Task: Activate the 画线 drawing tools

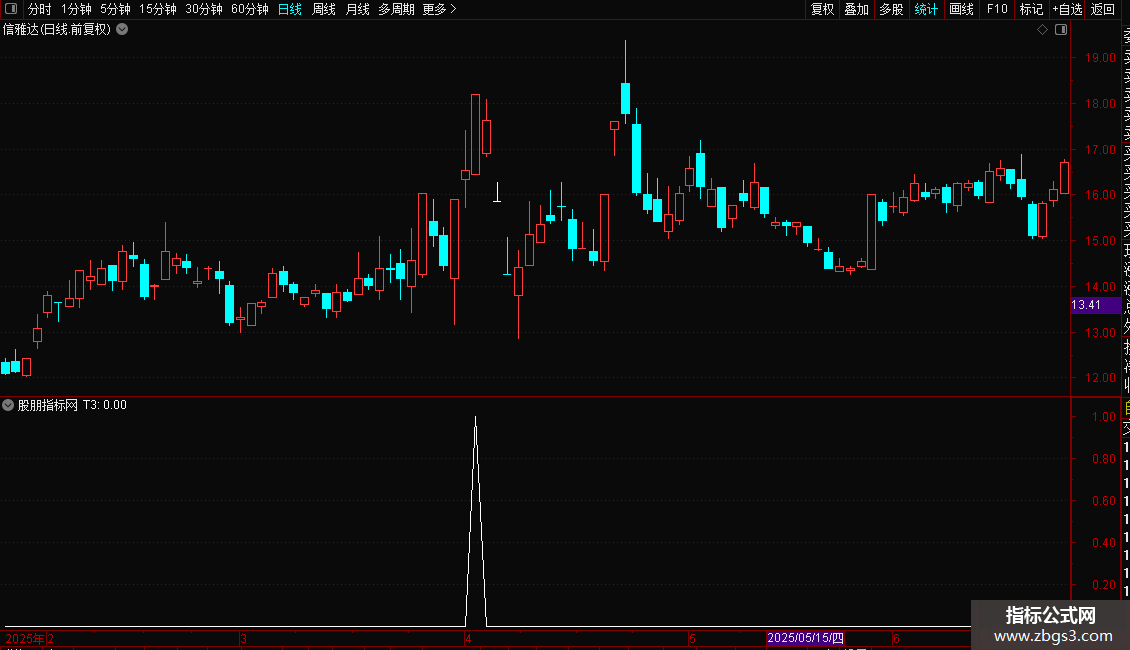Action: 961,9
